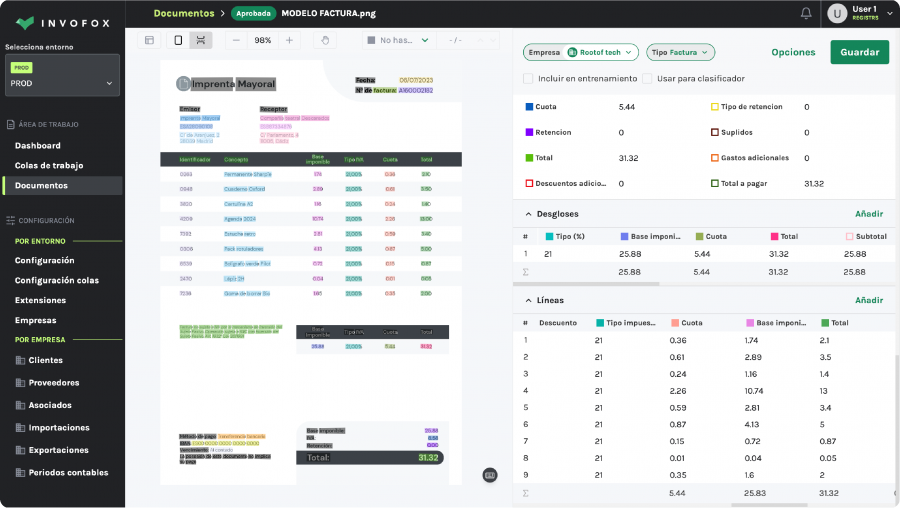
Task: Toggle the layout panel icon in viewer toolbar
Action: pyautogui.click(x=149, y=40)
